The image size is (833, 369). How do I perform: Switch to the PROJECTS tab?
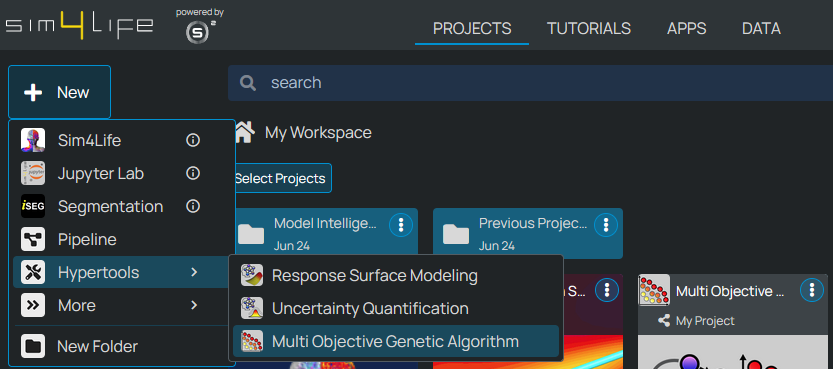coord(472,28)
